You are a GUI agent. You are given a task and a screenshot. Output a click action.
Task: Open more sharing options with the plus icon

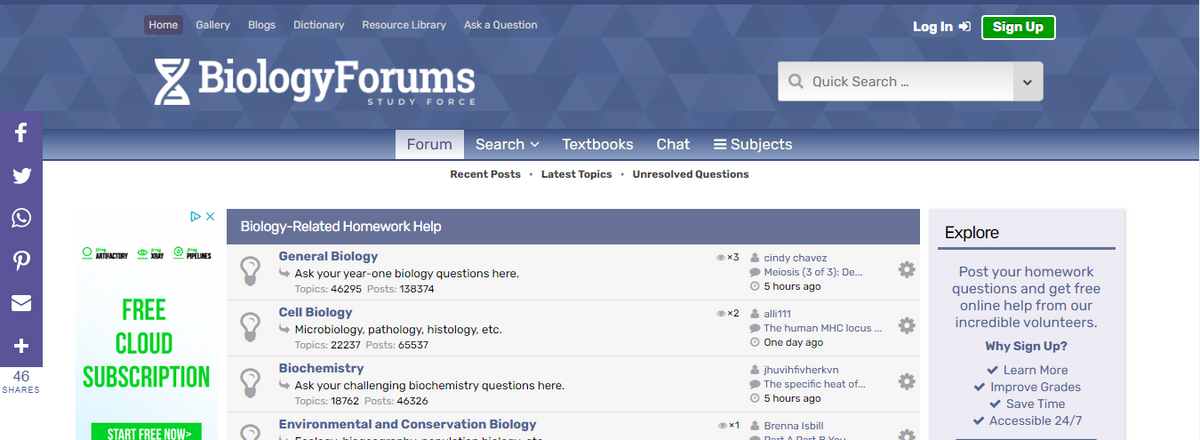pos(21,347)
